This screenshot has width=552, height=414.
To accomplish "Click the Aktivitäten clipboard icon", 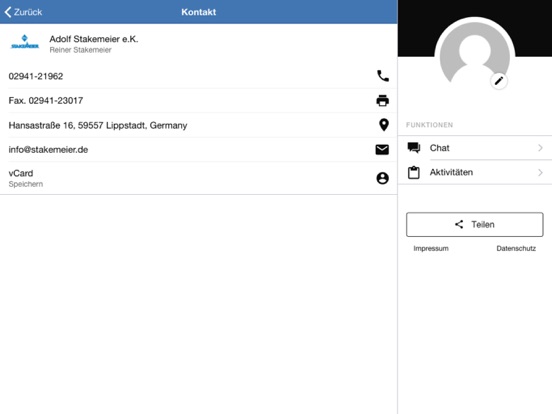I will click(x=414, y=172).
